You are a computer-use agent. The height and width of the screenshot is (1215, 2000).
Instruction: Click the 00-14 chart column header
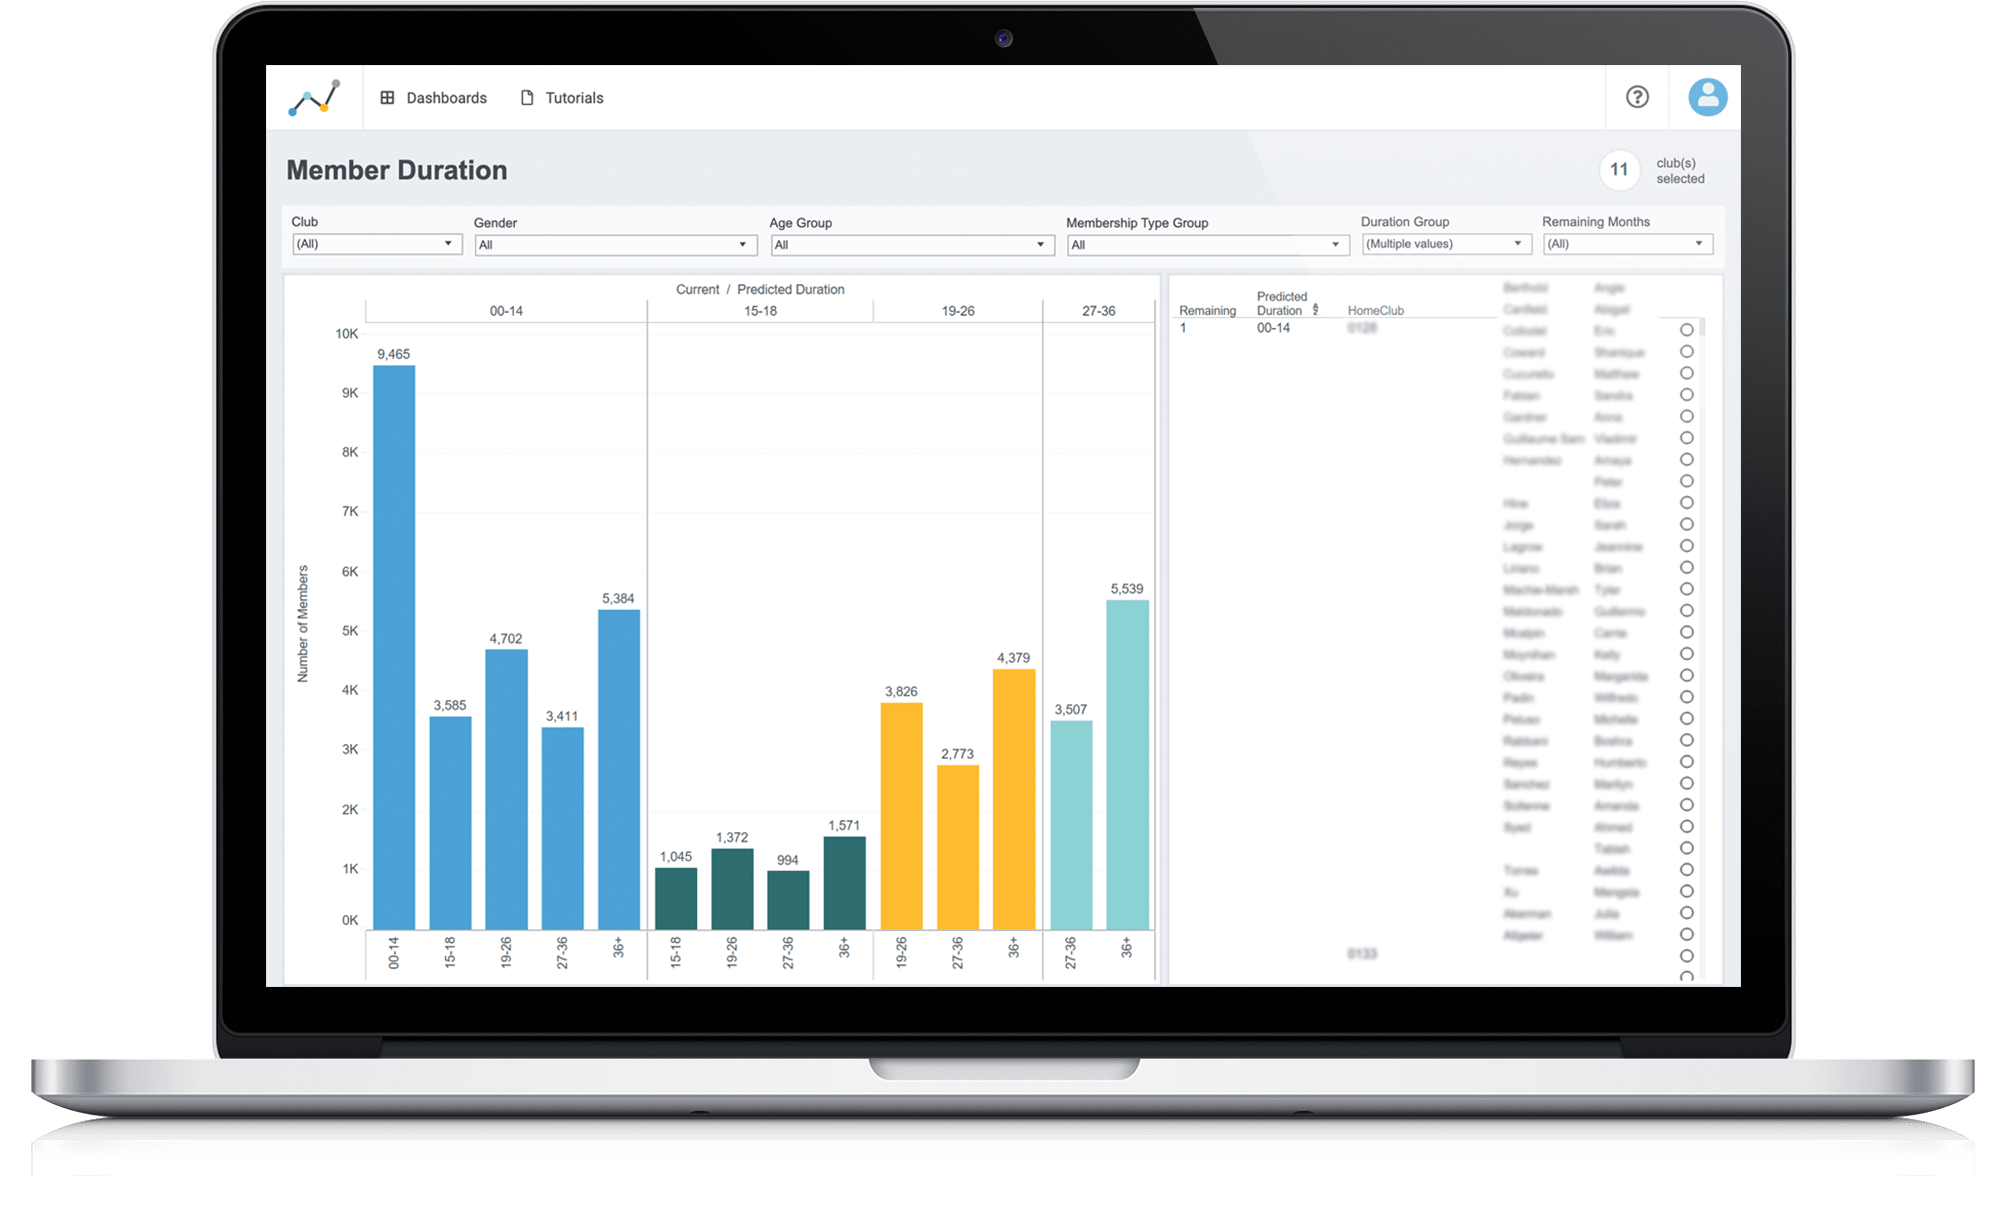point(506,311)
